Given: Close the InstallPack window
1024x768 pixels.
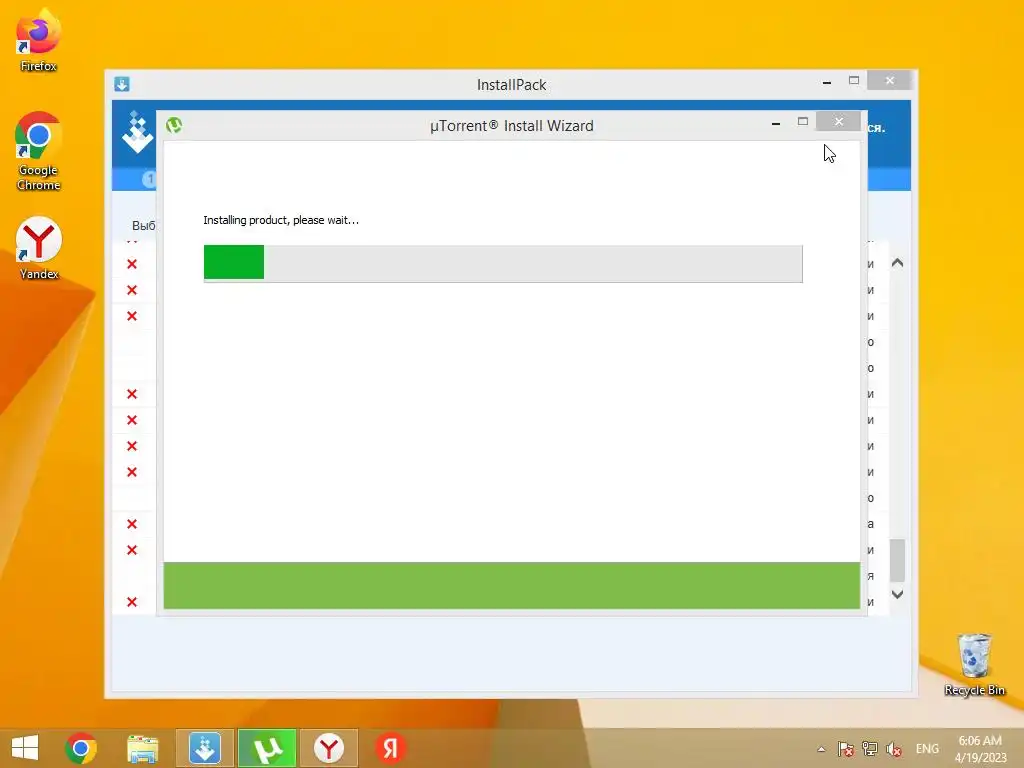Looking at the screenshot, I should pyautogui.click(x=889, y=80).
